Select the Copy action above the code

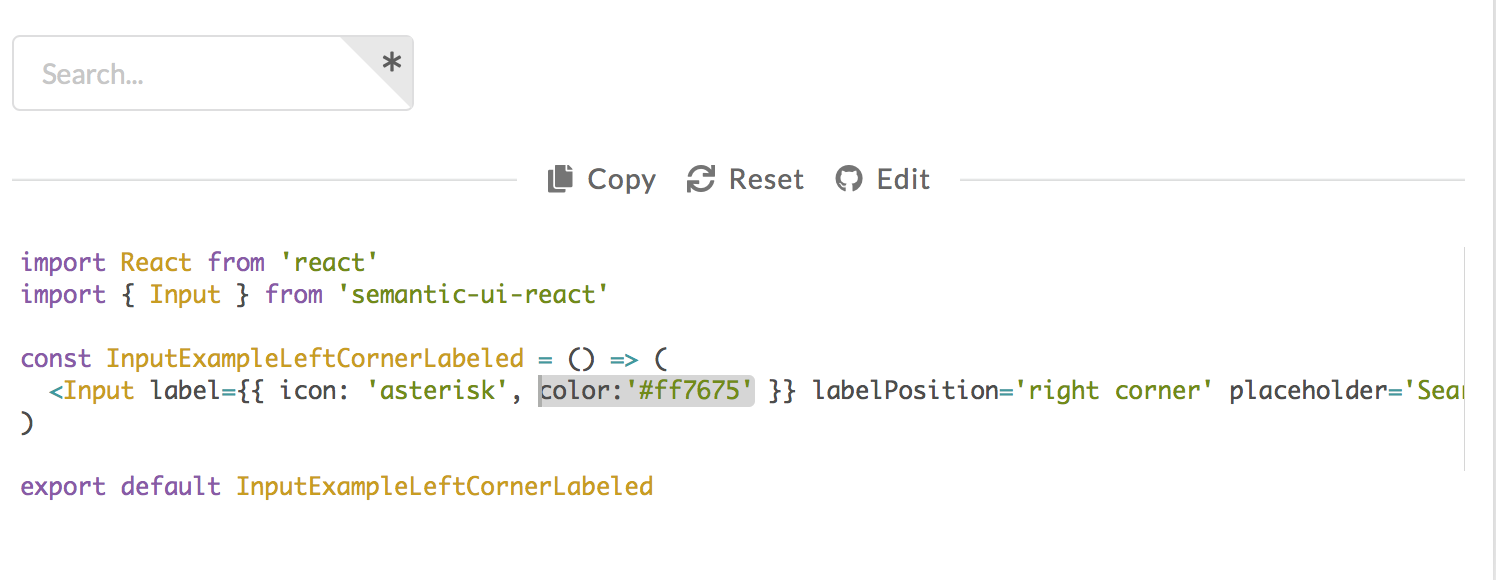point(621,179)
